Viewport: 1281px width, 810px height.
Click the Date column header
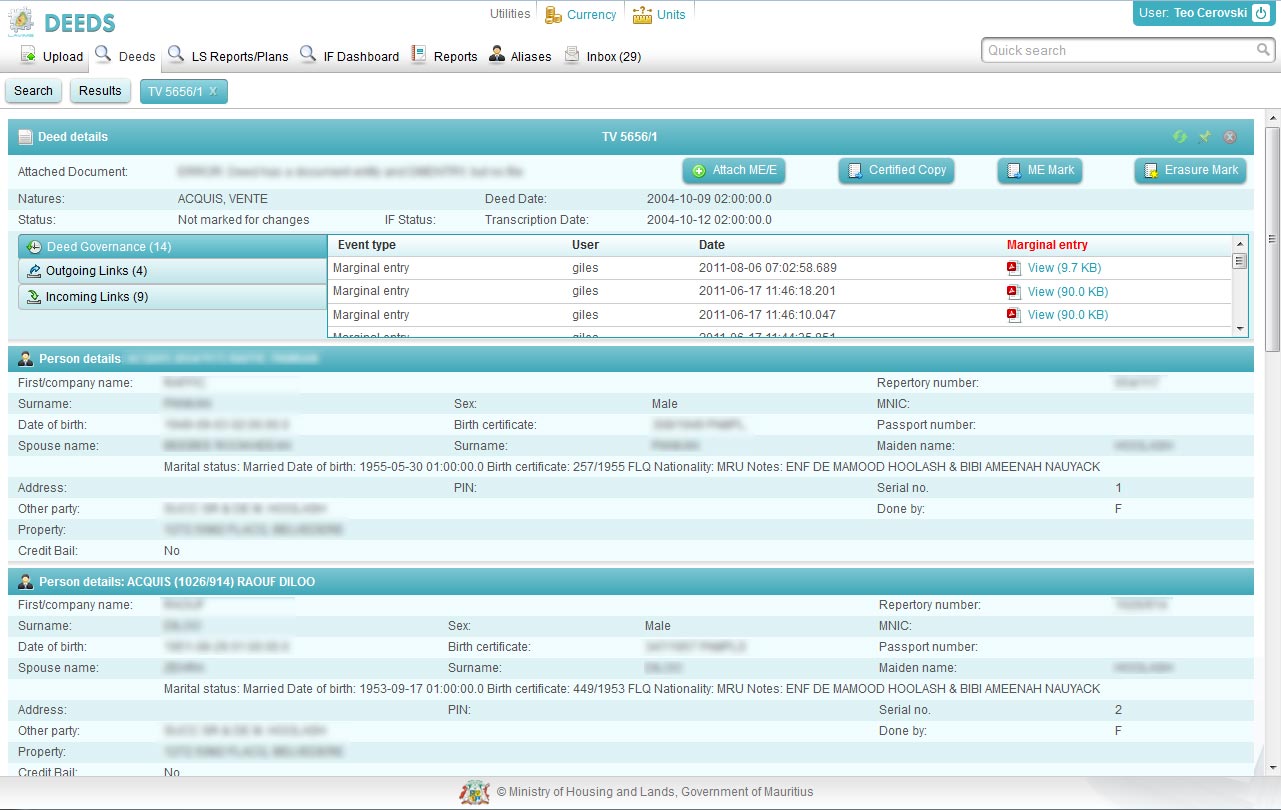[712, 245]
